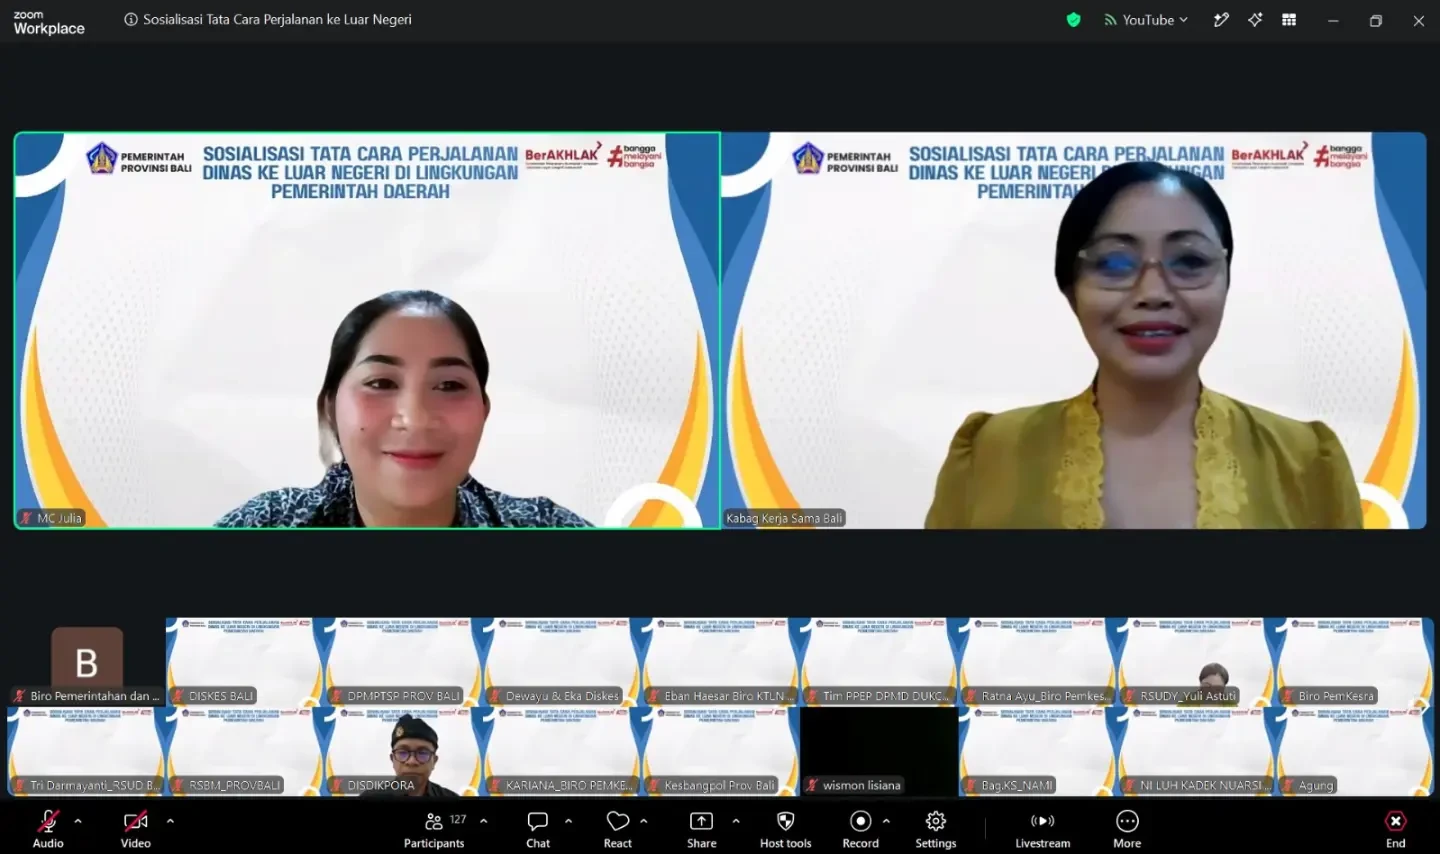Select the DISDIKPORA participant thumbnail
Screen dimensions: 1440x854
coord(404,752)
